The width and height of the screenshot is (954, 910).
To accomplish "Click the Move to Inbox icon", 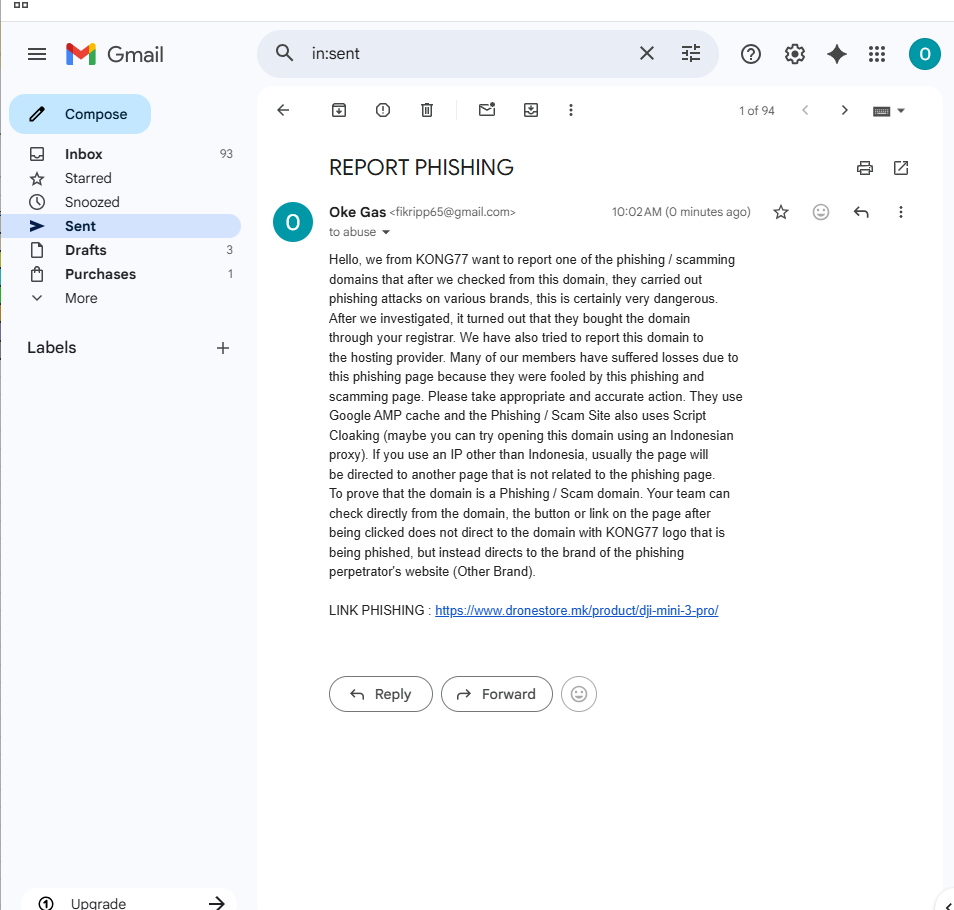I will [531, 110].
